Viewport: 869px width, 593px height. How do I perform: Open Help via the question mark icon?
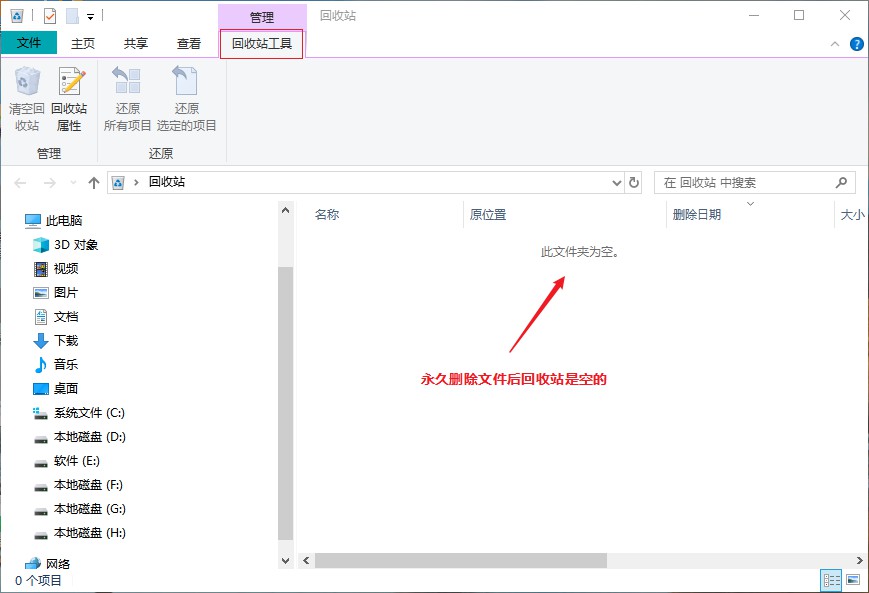[857, 43]
